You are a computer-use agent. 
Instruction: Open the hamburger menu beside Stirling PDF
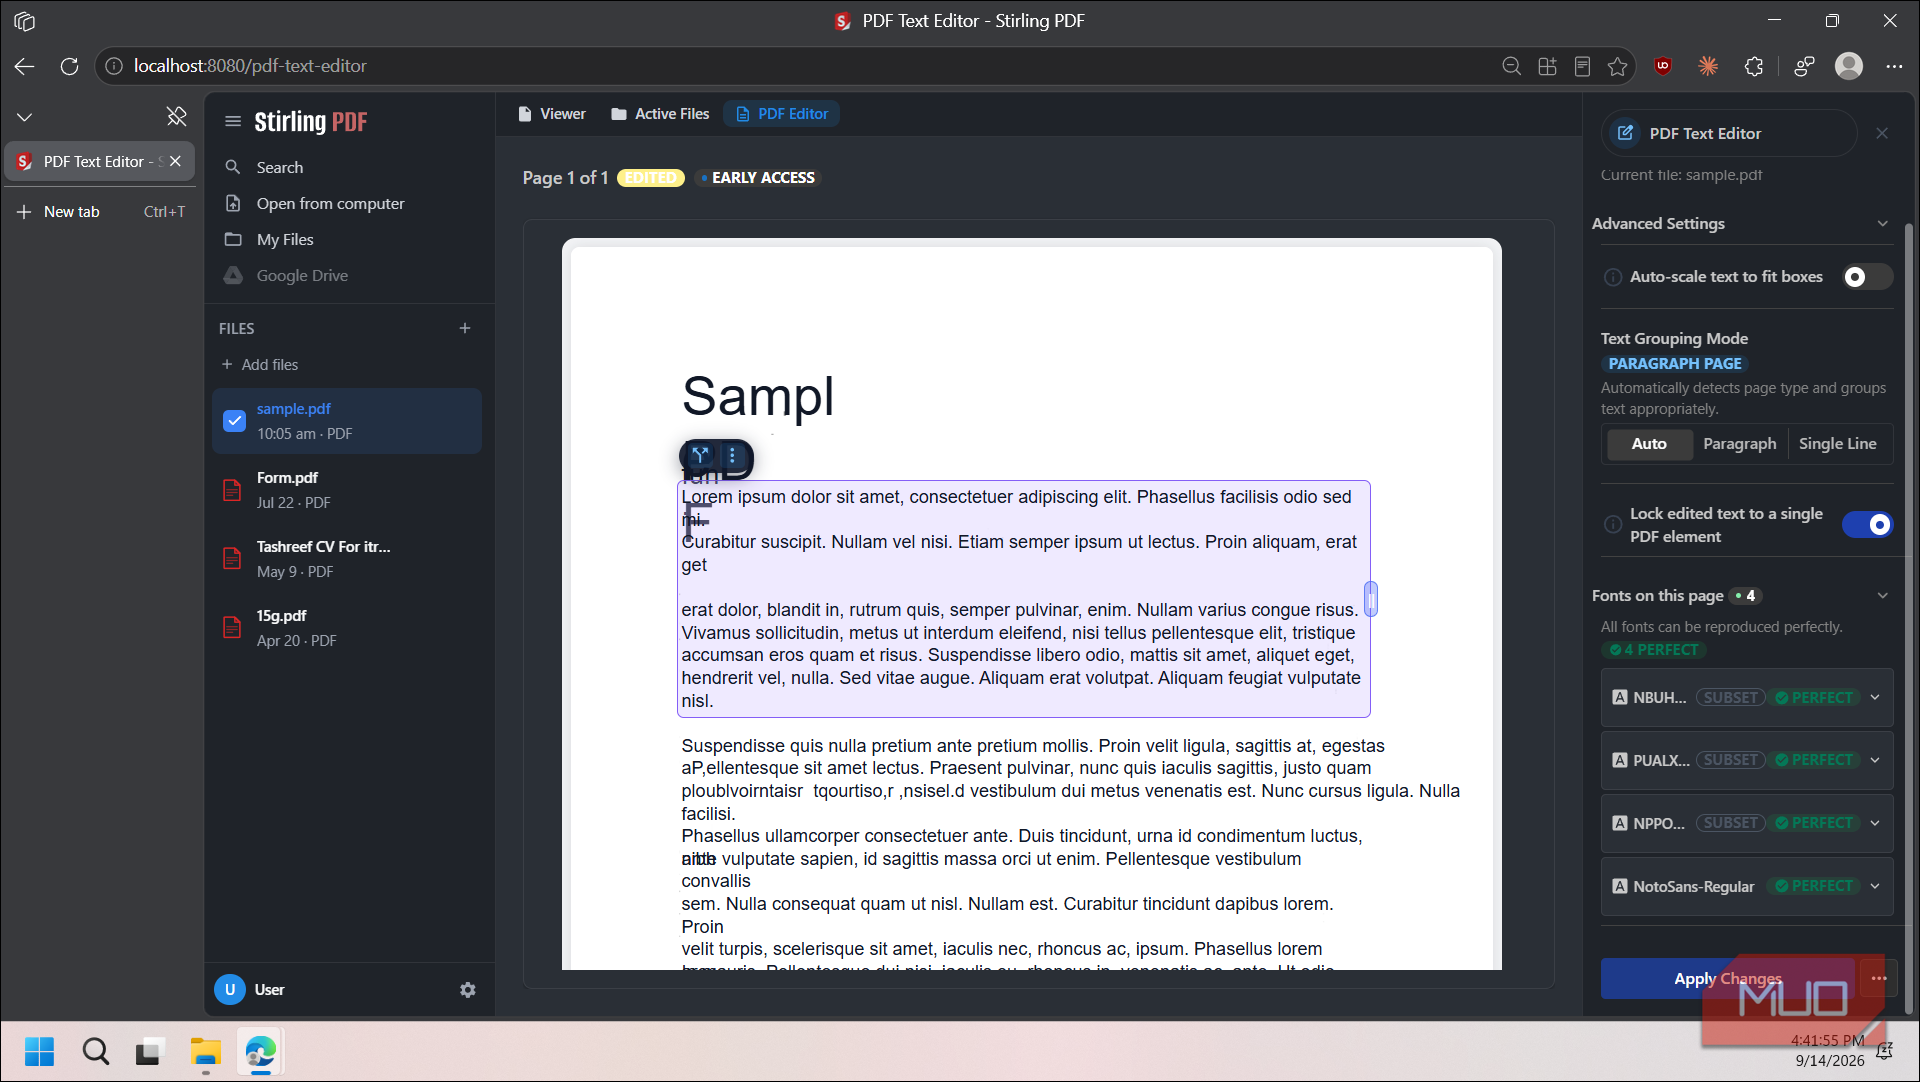point(233,121)
